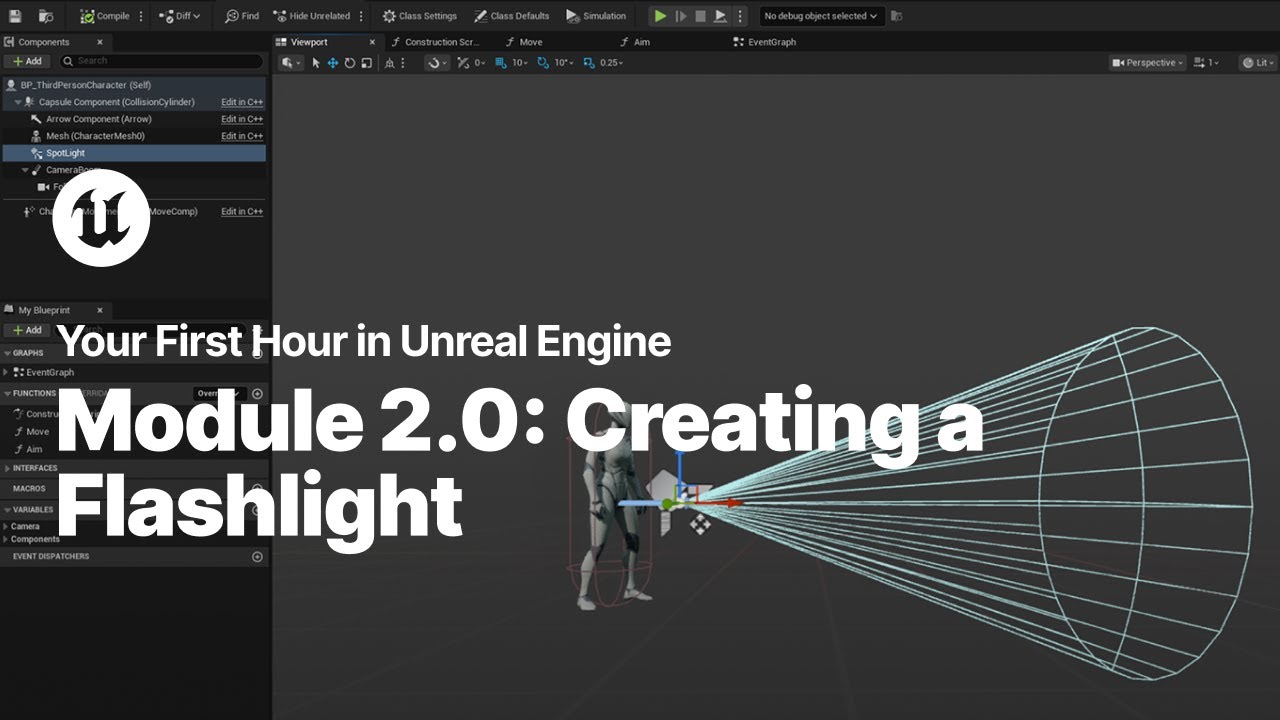Screen dimensions: 1280x720
Task: Close the My Blueprint panel tab
Action: (100, 310)
